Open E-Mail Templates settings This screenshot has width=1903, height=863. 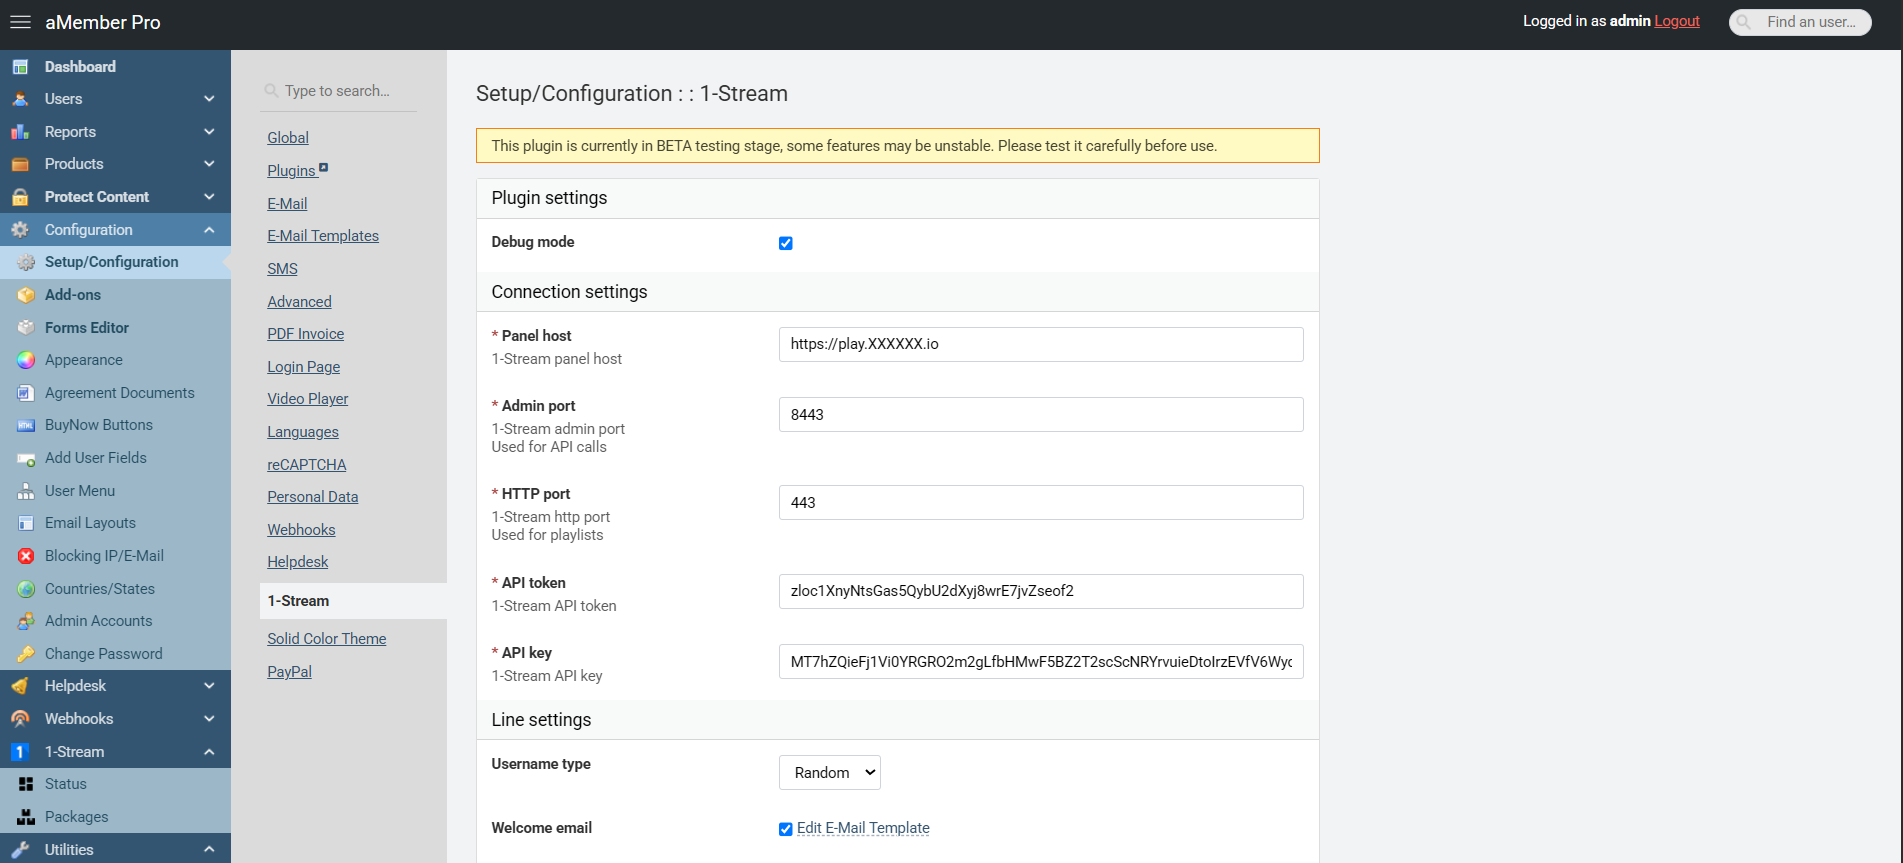(323, 236)
